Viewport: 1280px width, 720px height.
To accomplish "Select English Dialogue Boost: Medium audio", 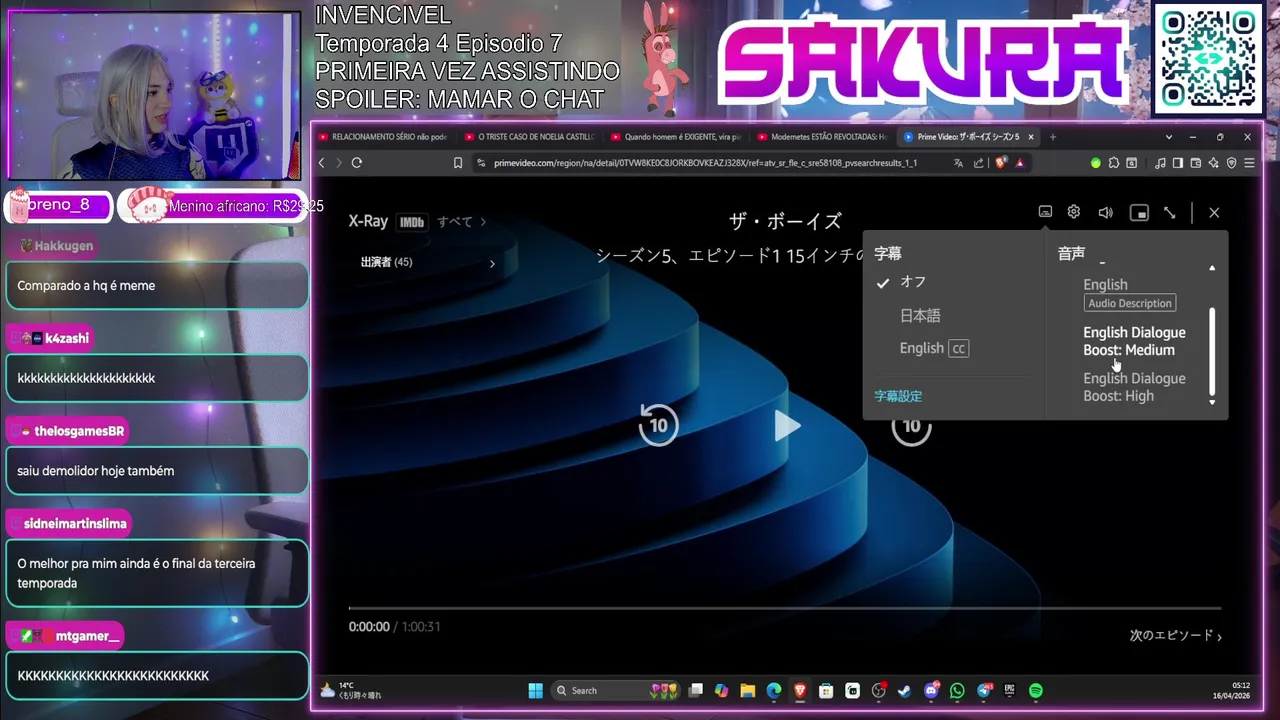I will coord(1134,341).
